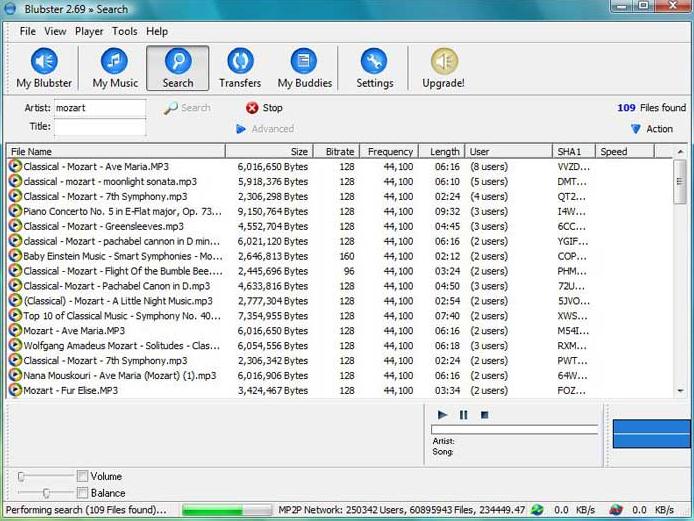This screenshot has width=694, height=521.
Task: Click icon of Mozart - Fur Elise.MP3 row
Action: 15,390
